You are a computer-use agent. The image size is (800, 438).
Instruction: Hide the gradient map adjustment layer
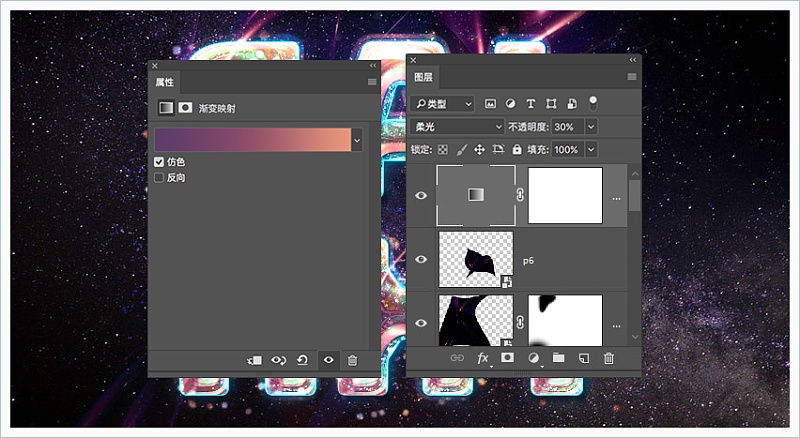click(421, 196)
